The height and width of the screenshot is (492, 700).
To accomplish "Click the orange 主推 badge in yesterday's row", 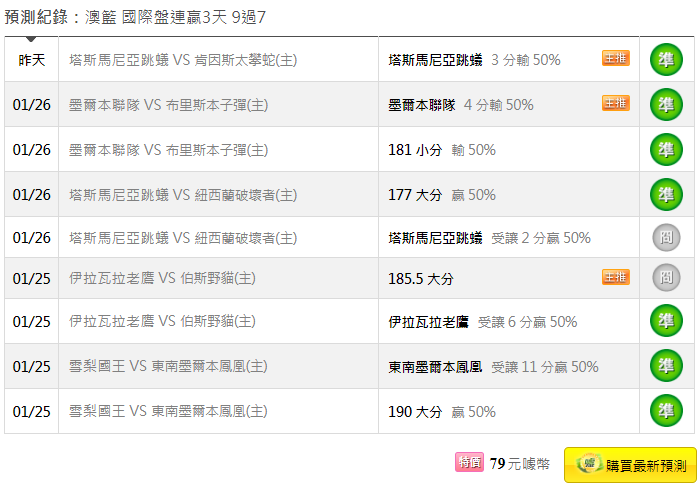I will [616, 58].
